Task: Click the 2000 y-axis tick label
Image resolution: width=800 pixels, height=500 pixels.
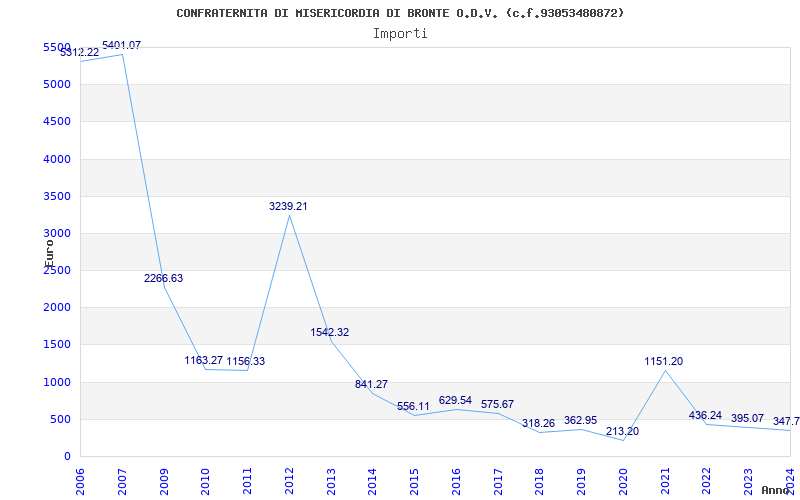Action: point(57,308)
